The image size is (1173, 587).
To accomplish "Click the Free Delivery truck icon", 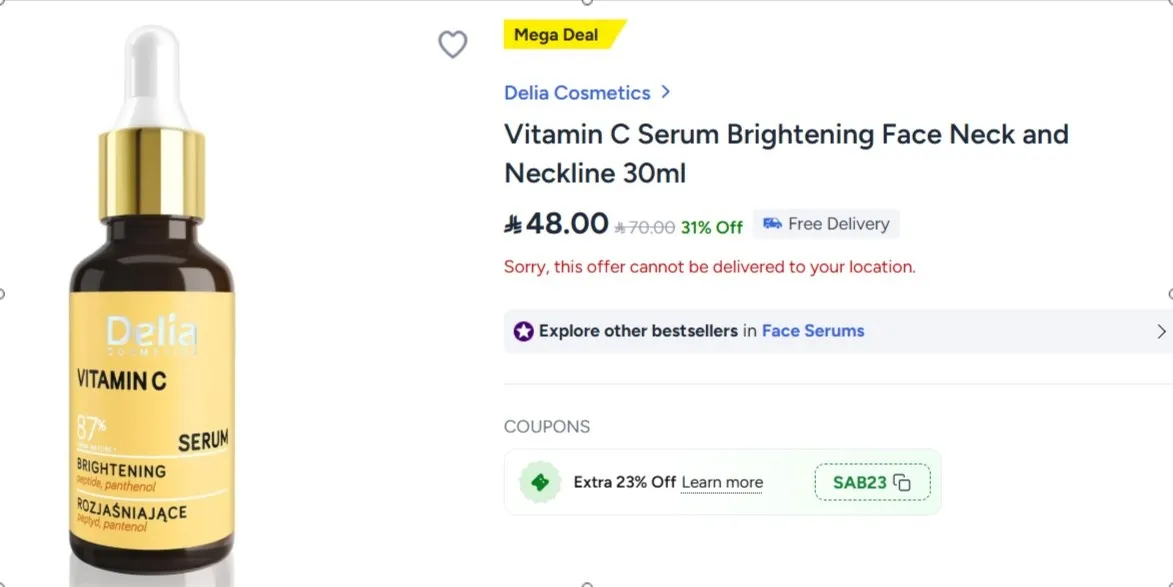I will click(771, 223).
